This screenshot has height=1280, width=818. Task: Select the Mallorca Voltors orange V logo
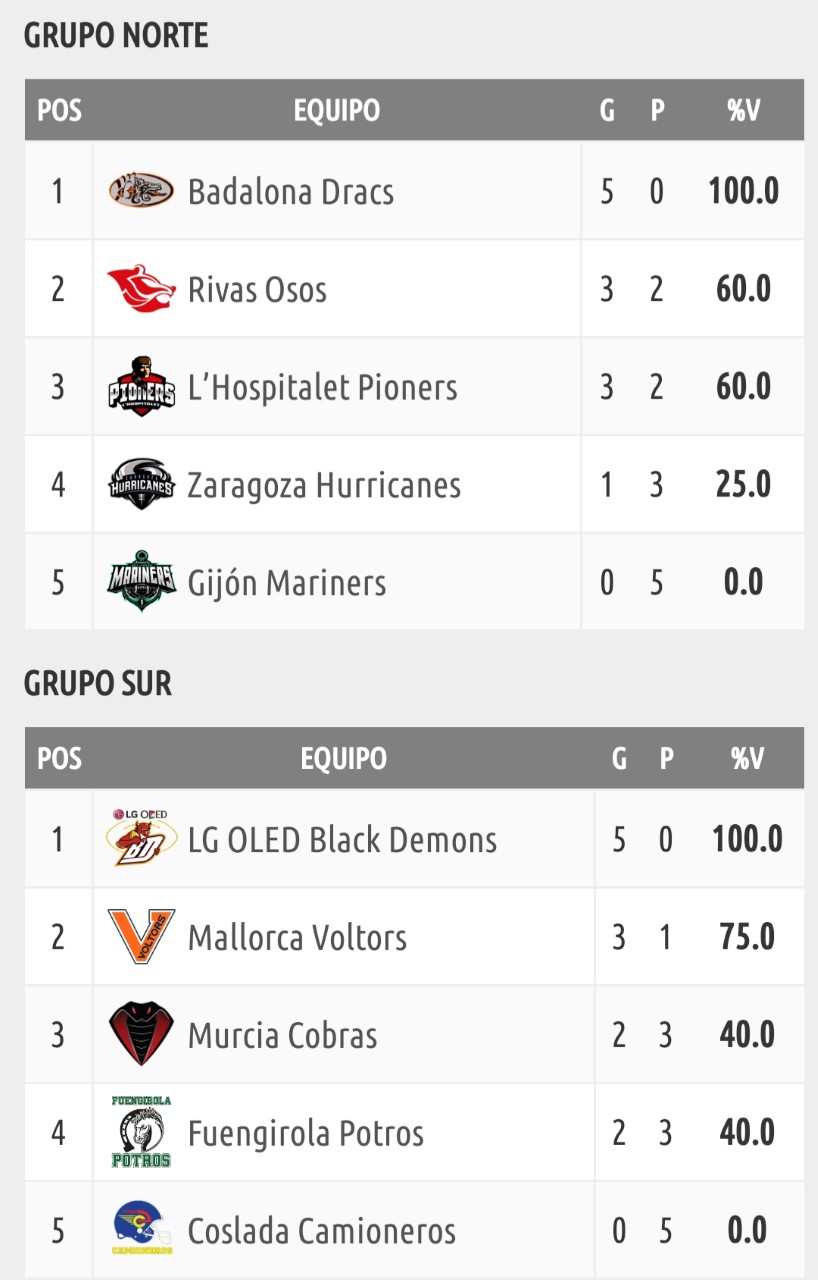click(x=142, y=936)
